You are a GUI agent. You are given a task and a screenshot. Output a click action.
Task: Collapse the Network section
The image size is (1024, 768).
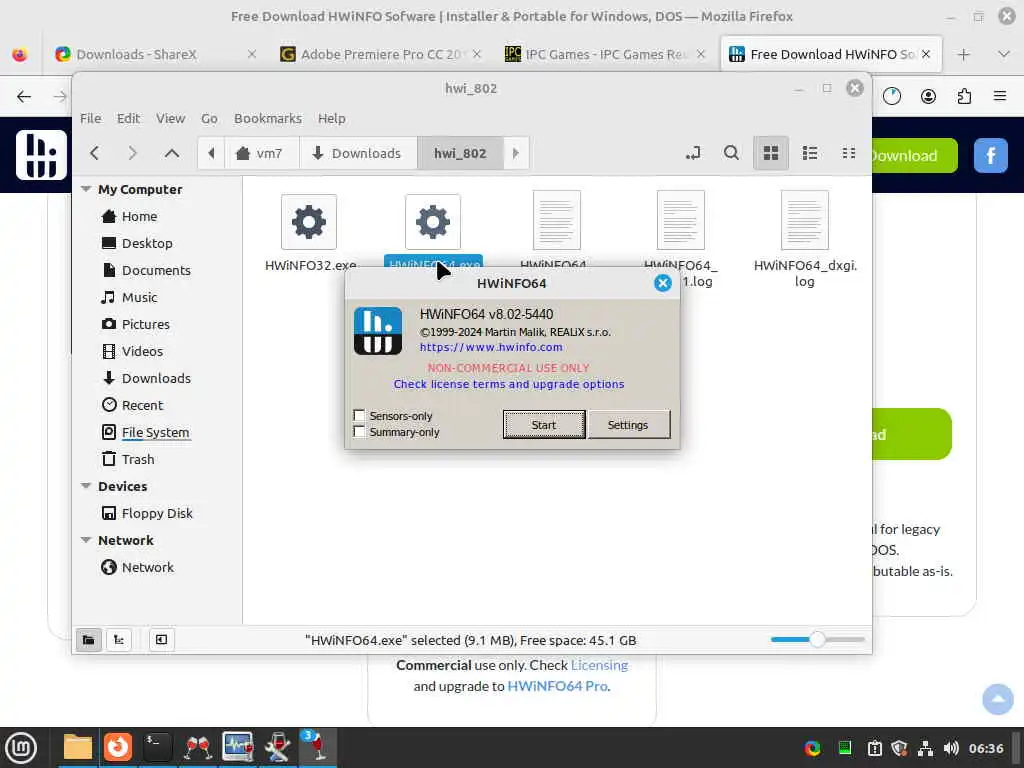86,541
